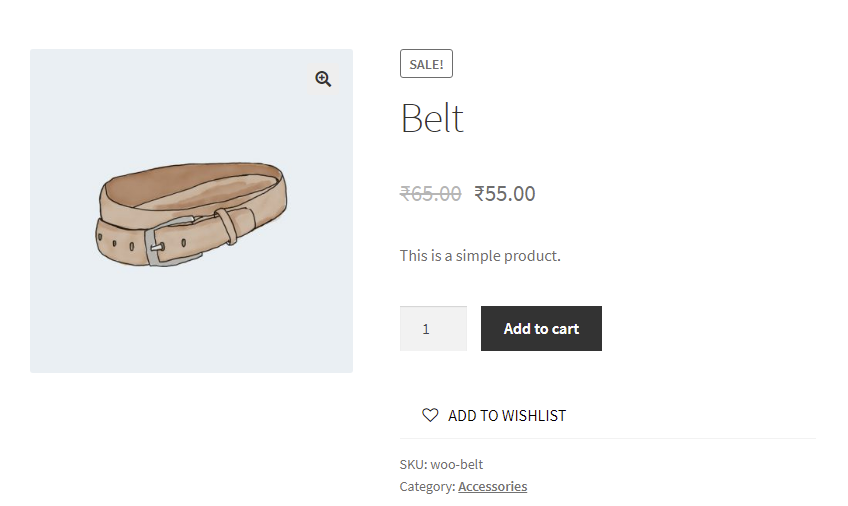This screenshot has height=506, width=848.
Task: Open the belt product image
Action: click(x=191, y=212)
